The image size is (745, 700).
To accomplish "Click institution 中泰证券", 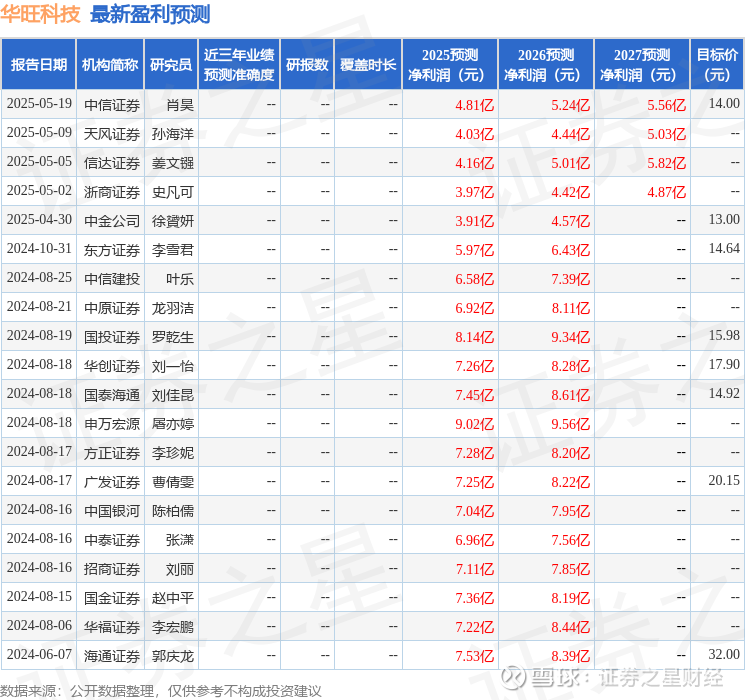I will click(x=112, y=540).
